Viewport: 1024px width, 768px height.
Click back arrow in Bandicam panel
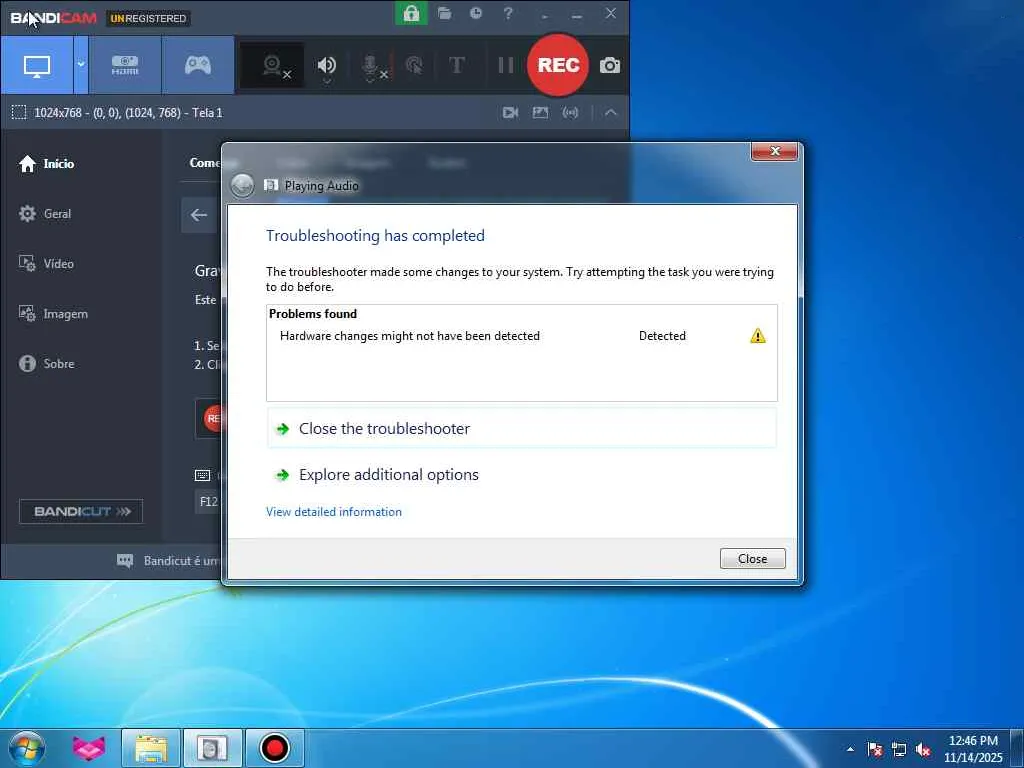(199, 215)
